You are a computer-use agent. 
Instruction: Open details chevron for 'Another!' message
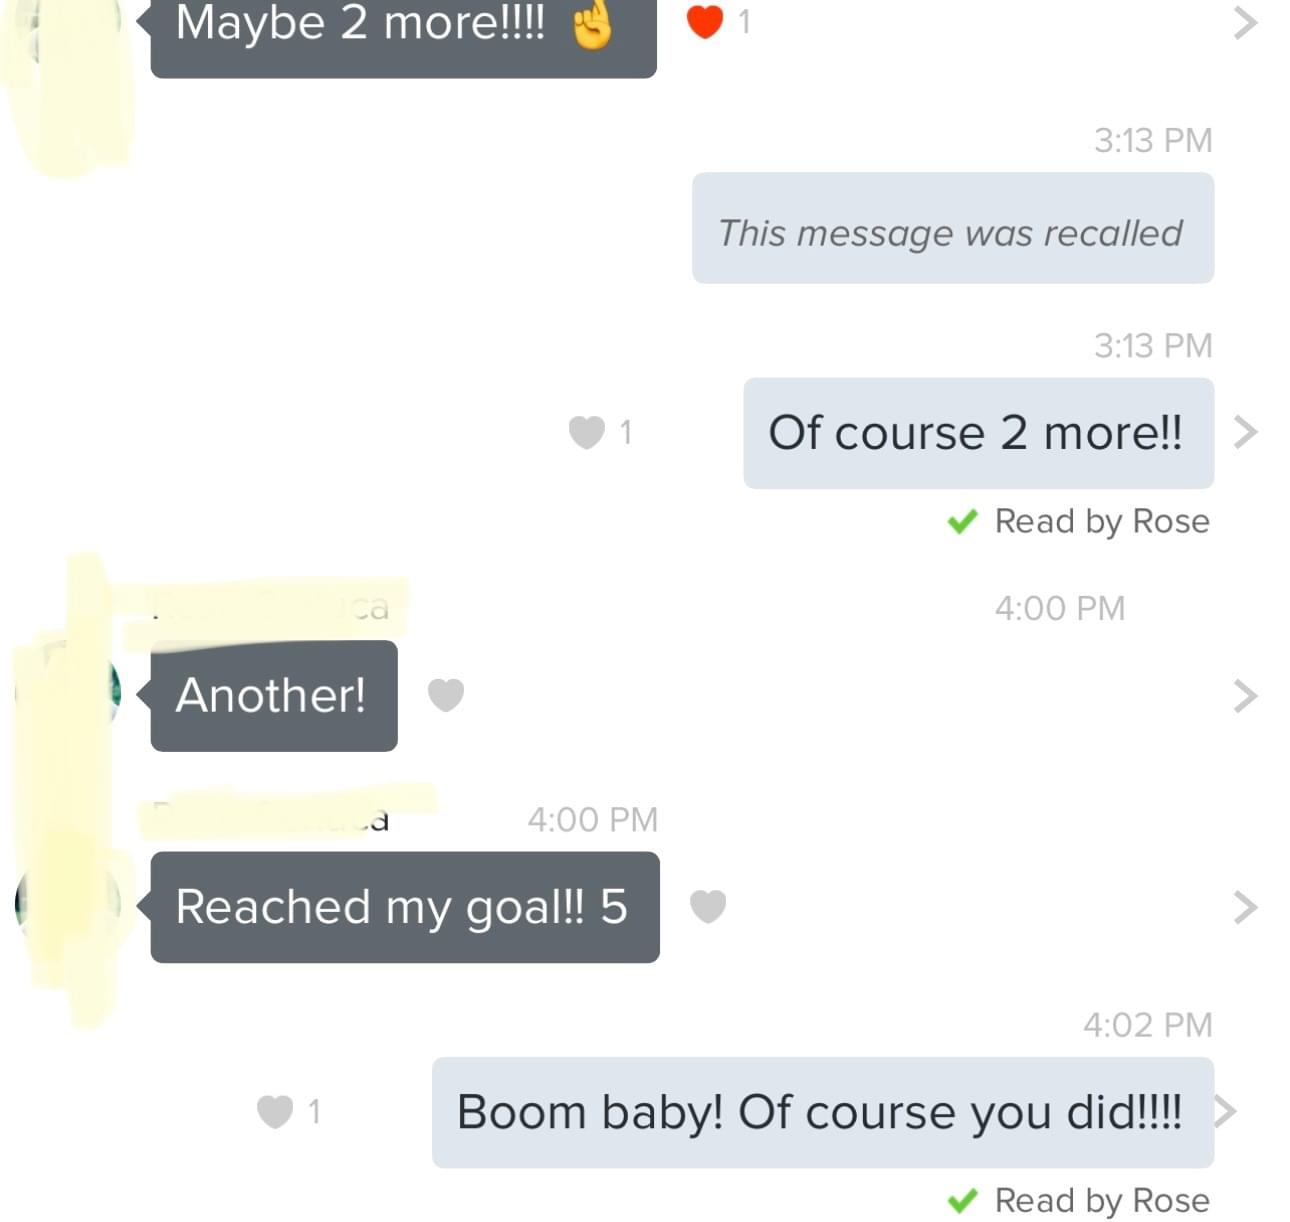coord(1245,695)
